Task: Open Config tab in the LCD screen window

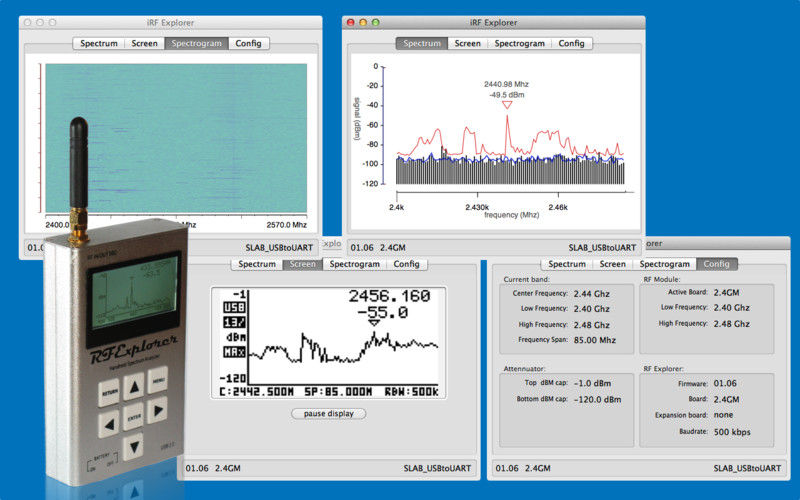Action: [407, 264]
